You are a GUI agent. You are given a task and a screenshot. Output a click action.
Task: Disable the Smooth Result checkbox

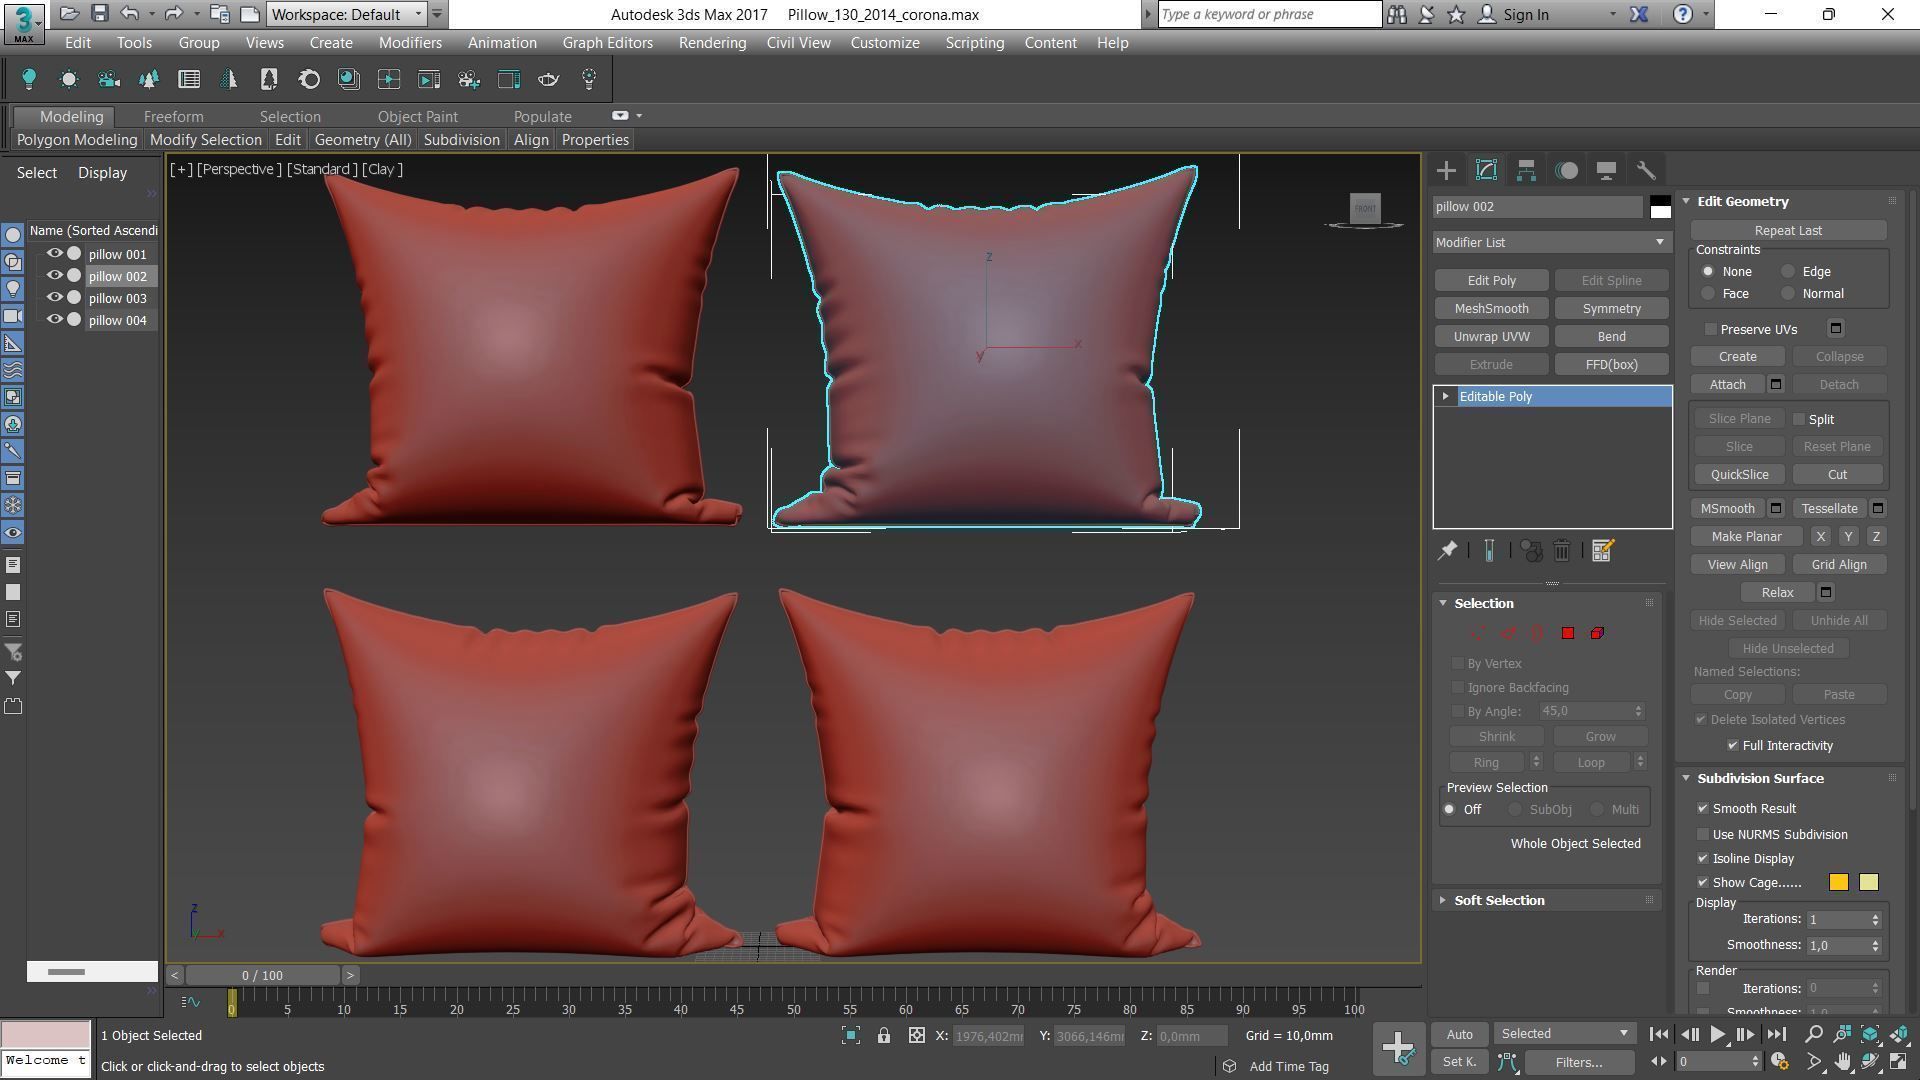1703,808
